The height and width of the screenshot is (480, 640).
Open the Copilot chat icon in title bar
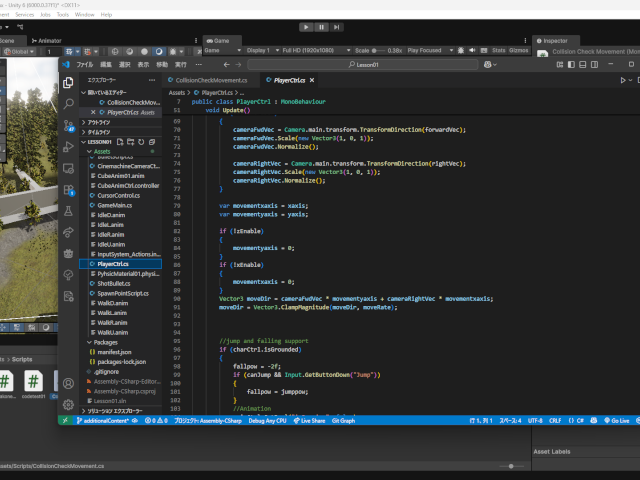487,64
